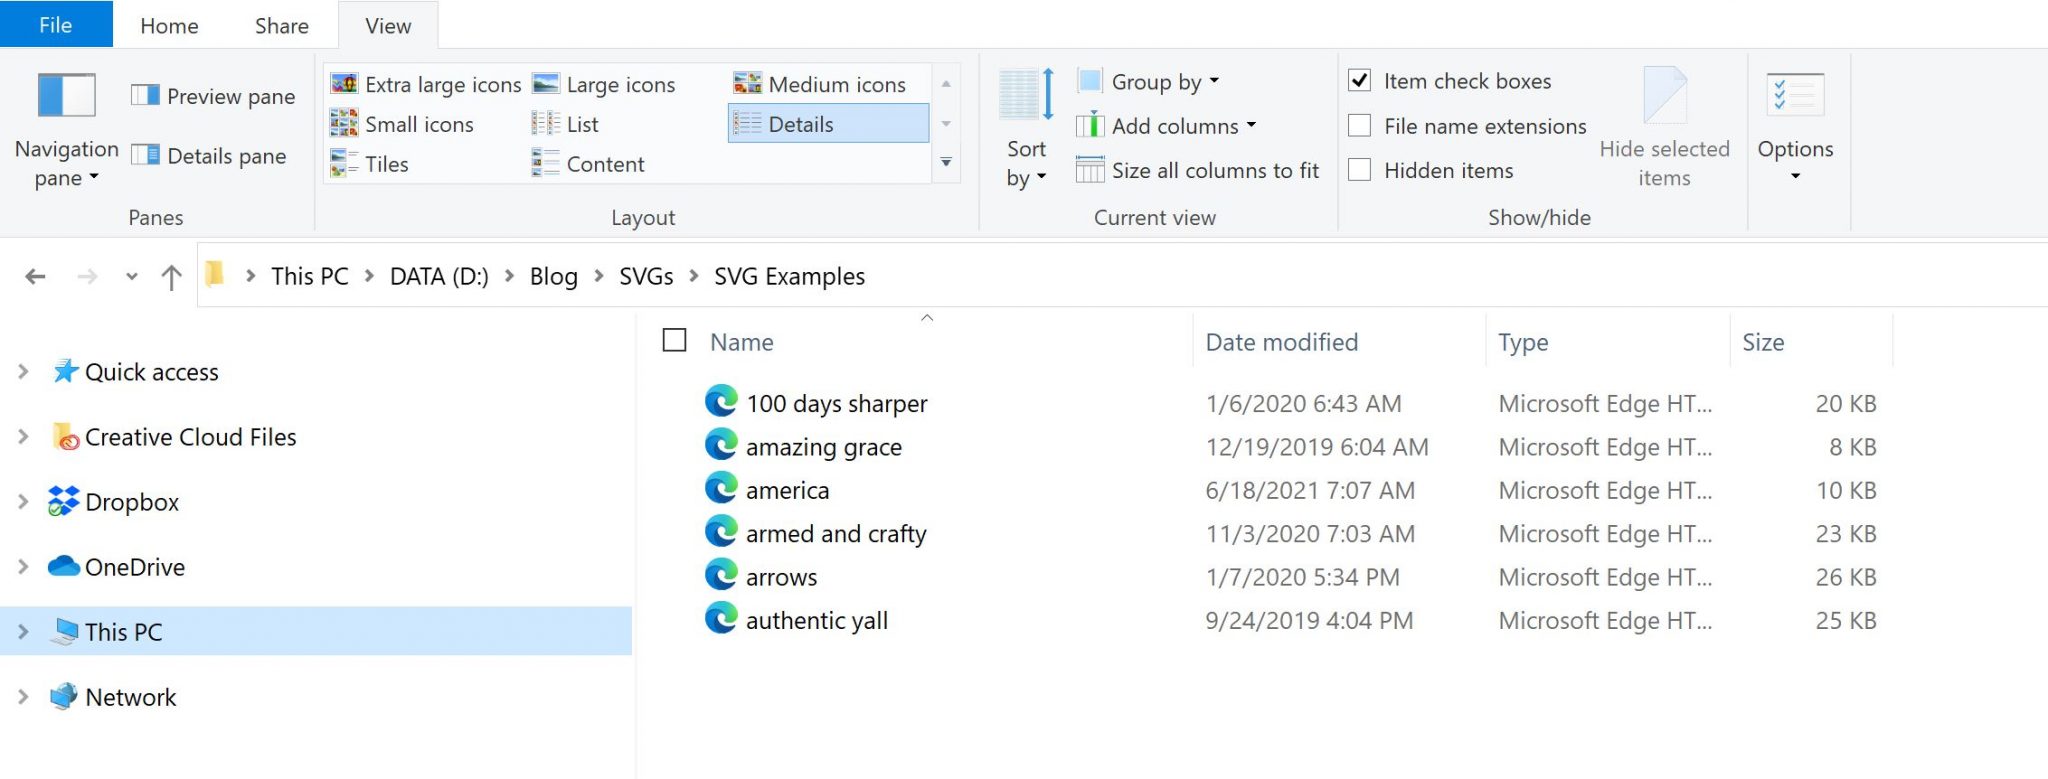This screenshot has width=2048, height=779.
Task: Open the Sort by menu
Action: point(1026,128)
